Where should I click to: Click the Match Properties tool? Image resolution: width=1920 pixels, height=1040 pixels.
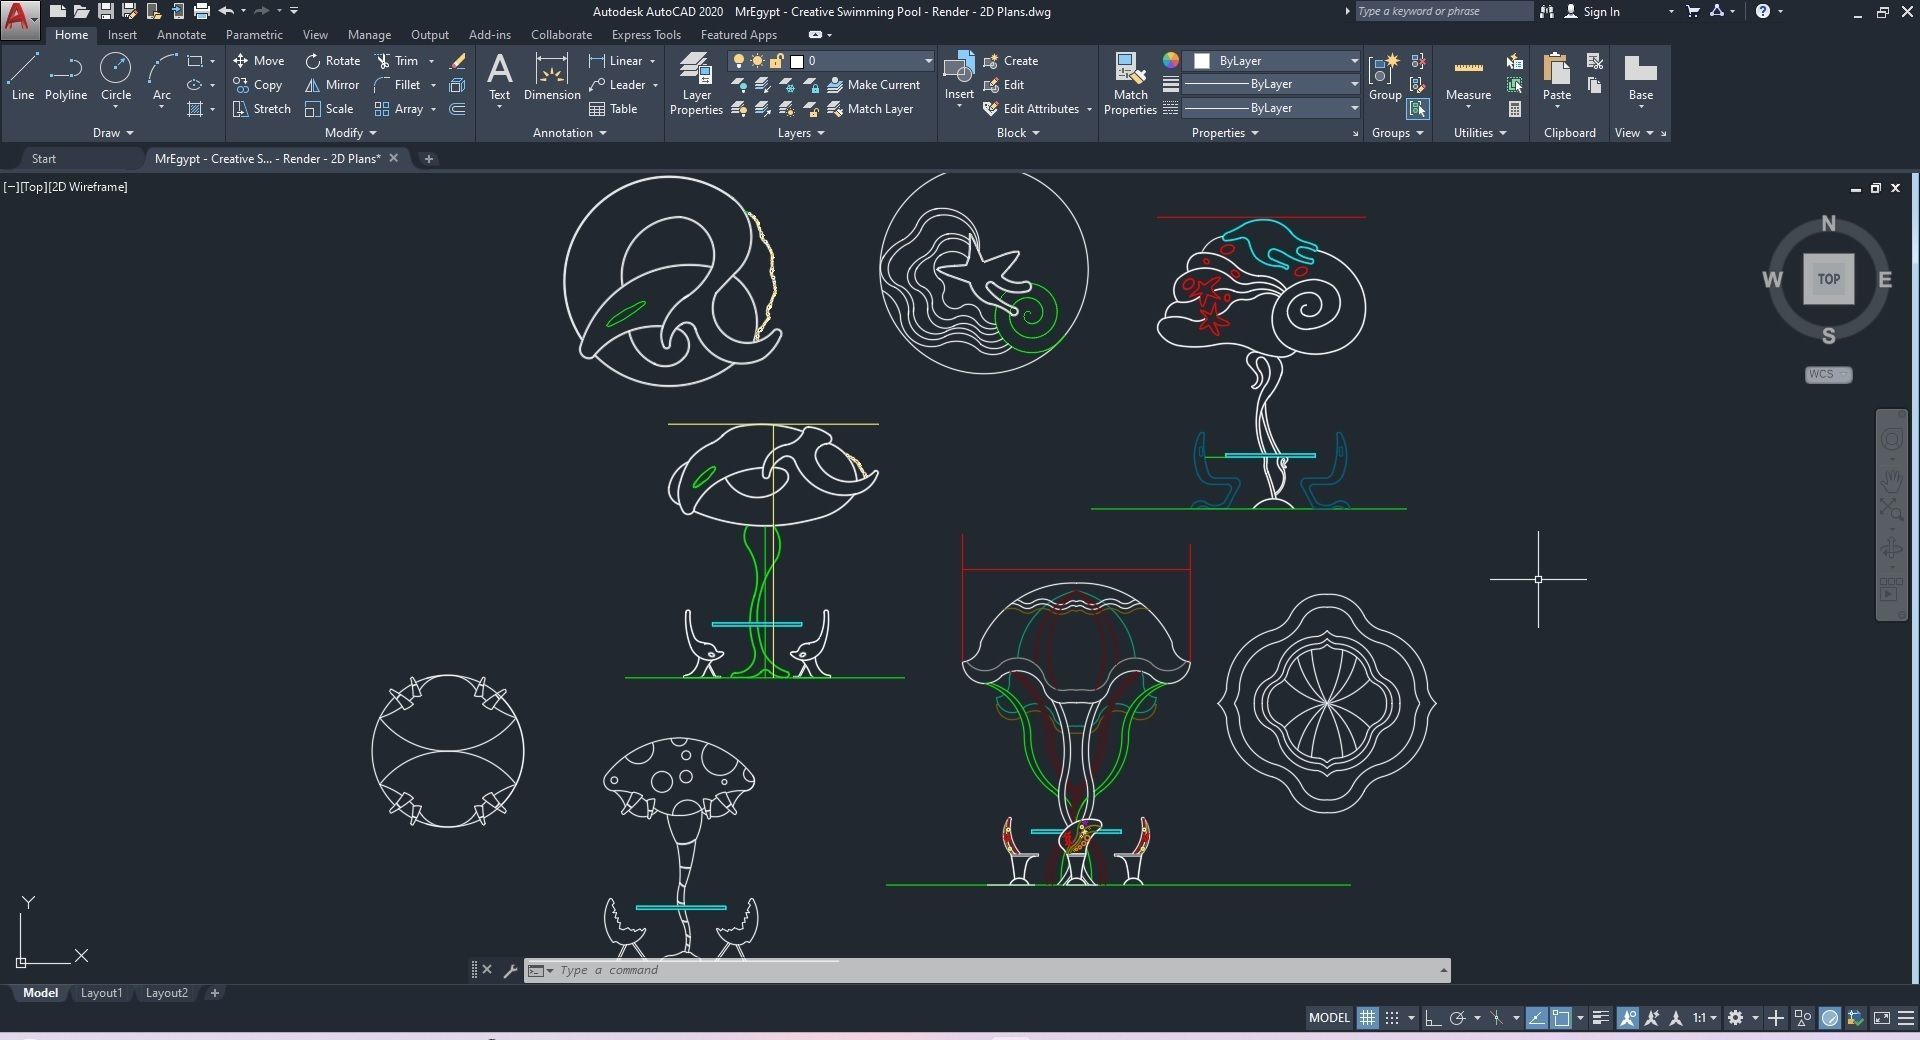[x=1130, y=84]
